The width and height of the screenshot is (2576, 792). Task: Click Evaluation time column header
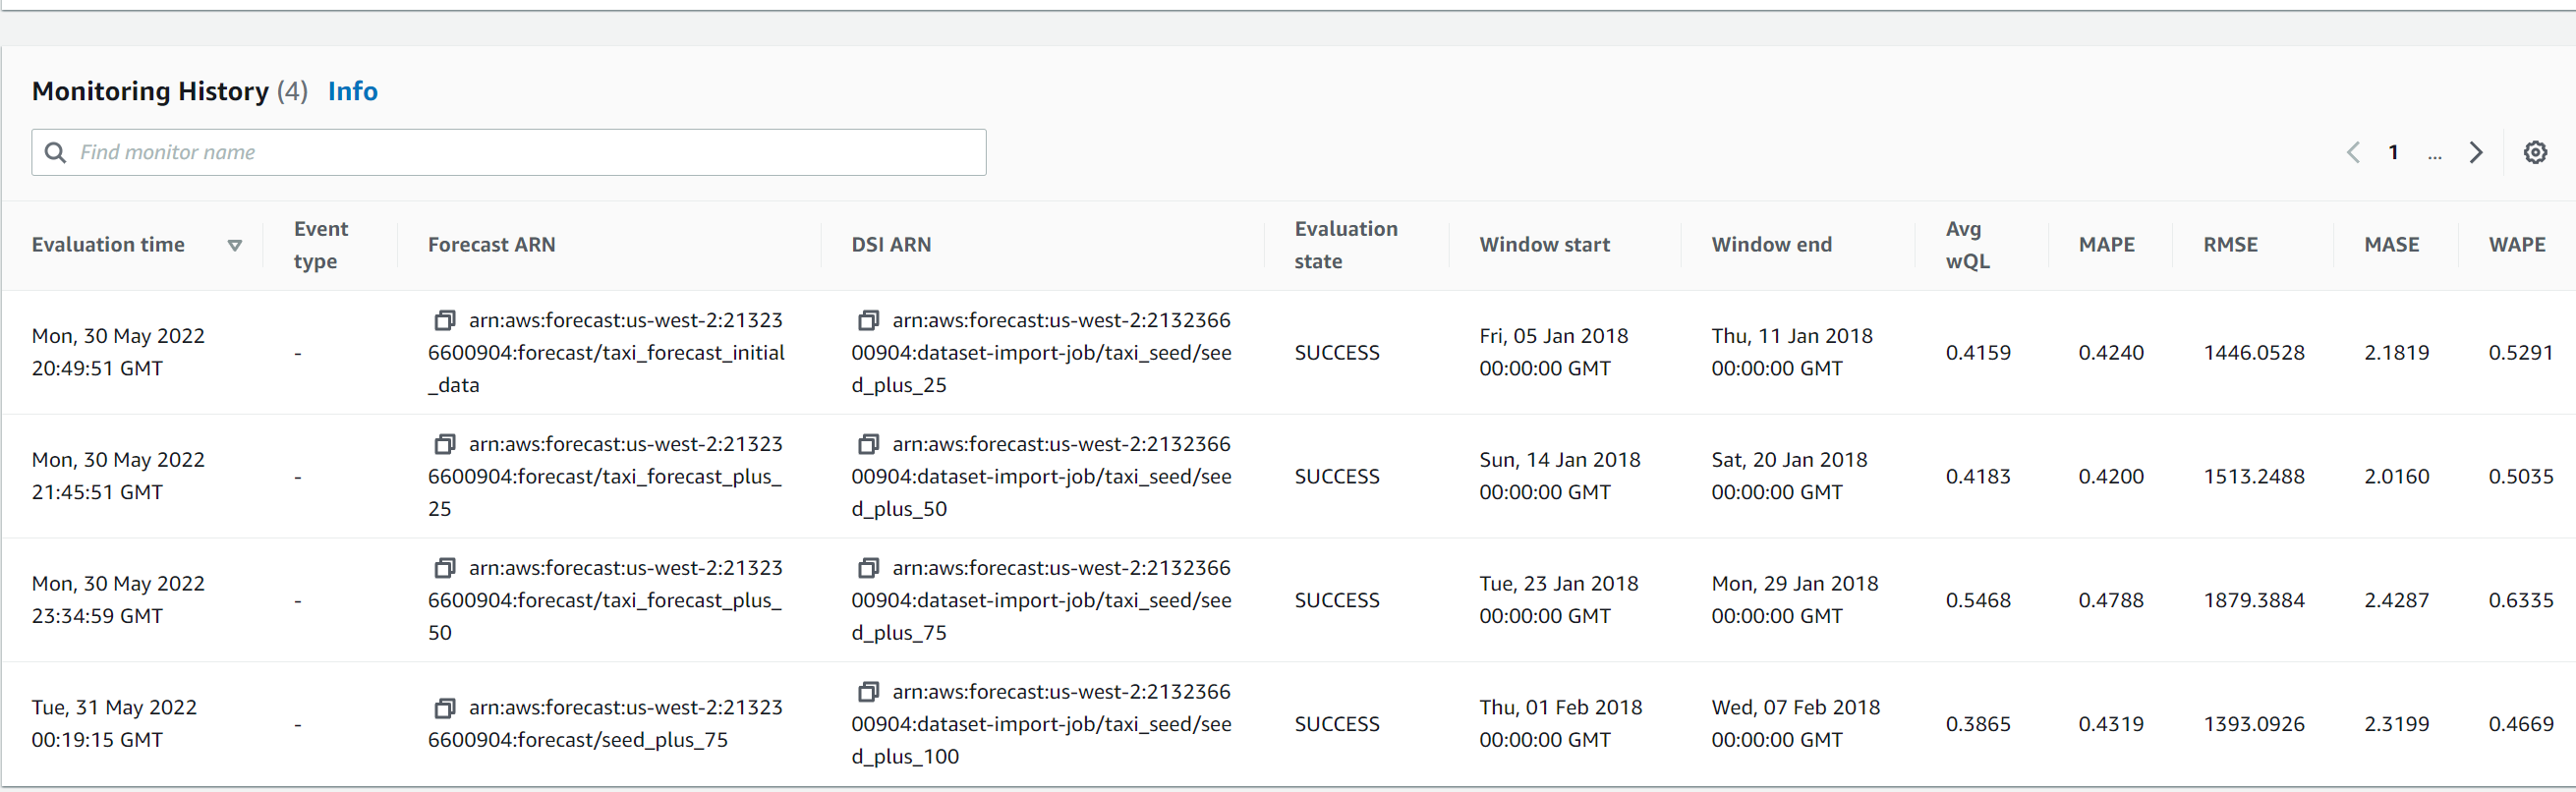108,245
